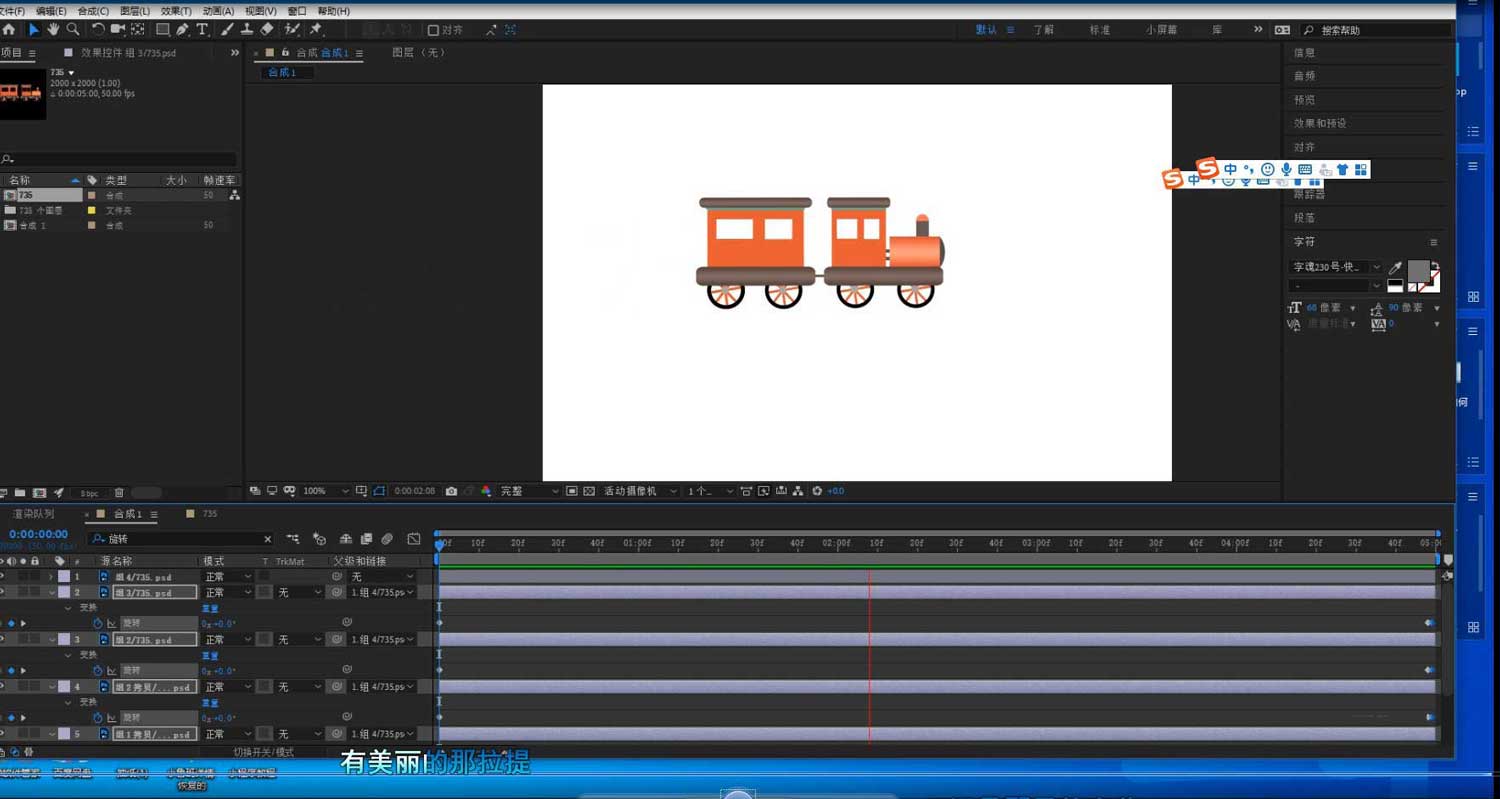The width and height of the screenshot is (1500, 799).
Task: Select the Zoom magnifier tool
Action: point(73,30)
